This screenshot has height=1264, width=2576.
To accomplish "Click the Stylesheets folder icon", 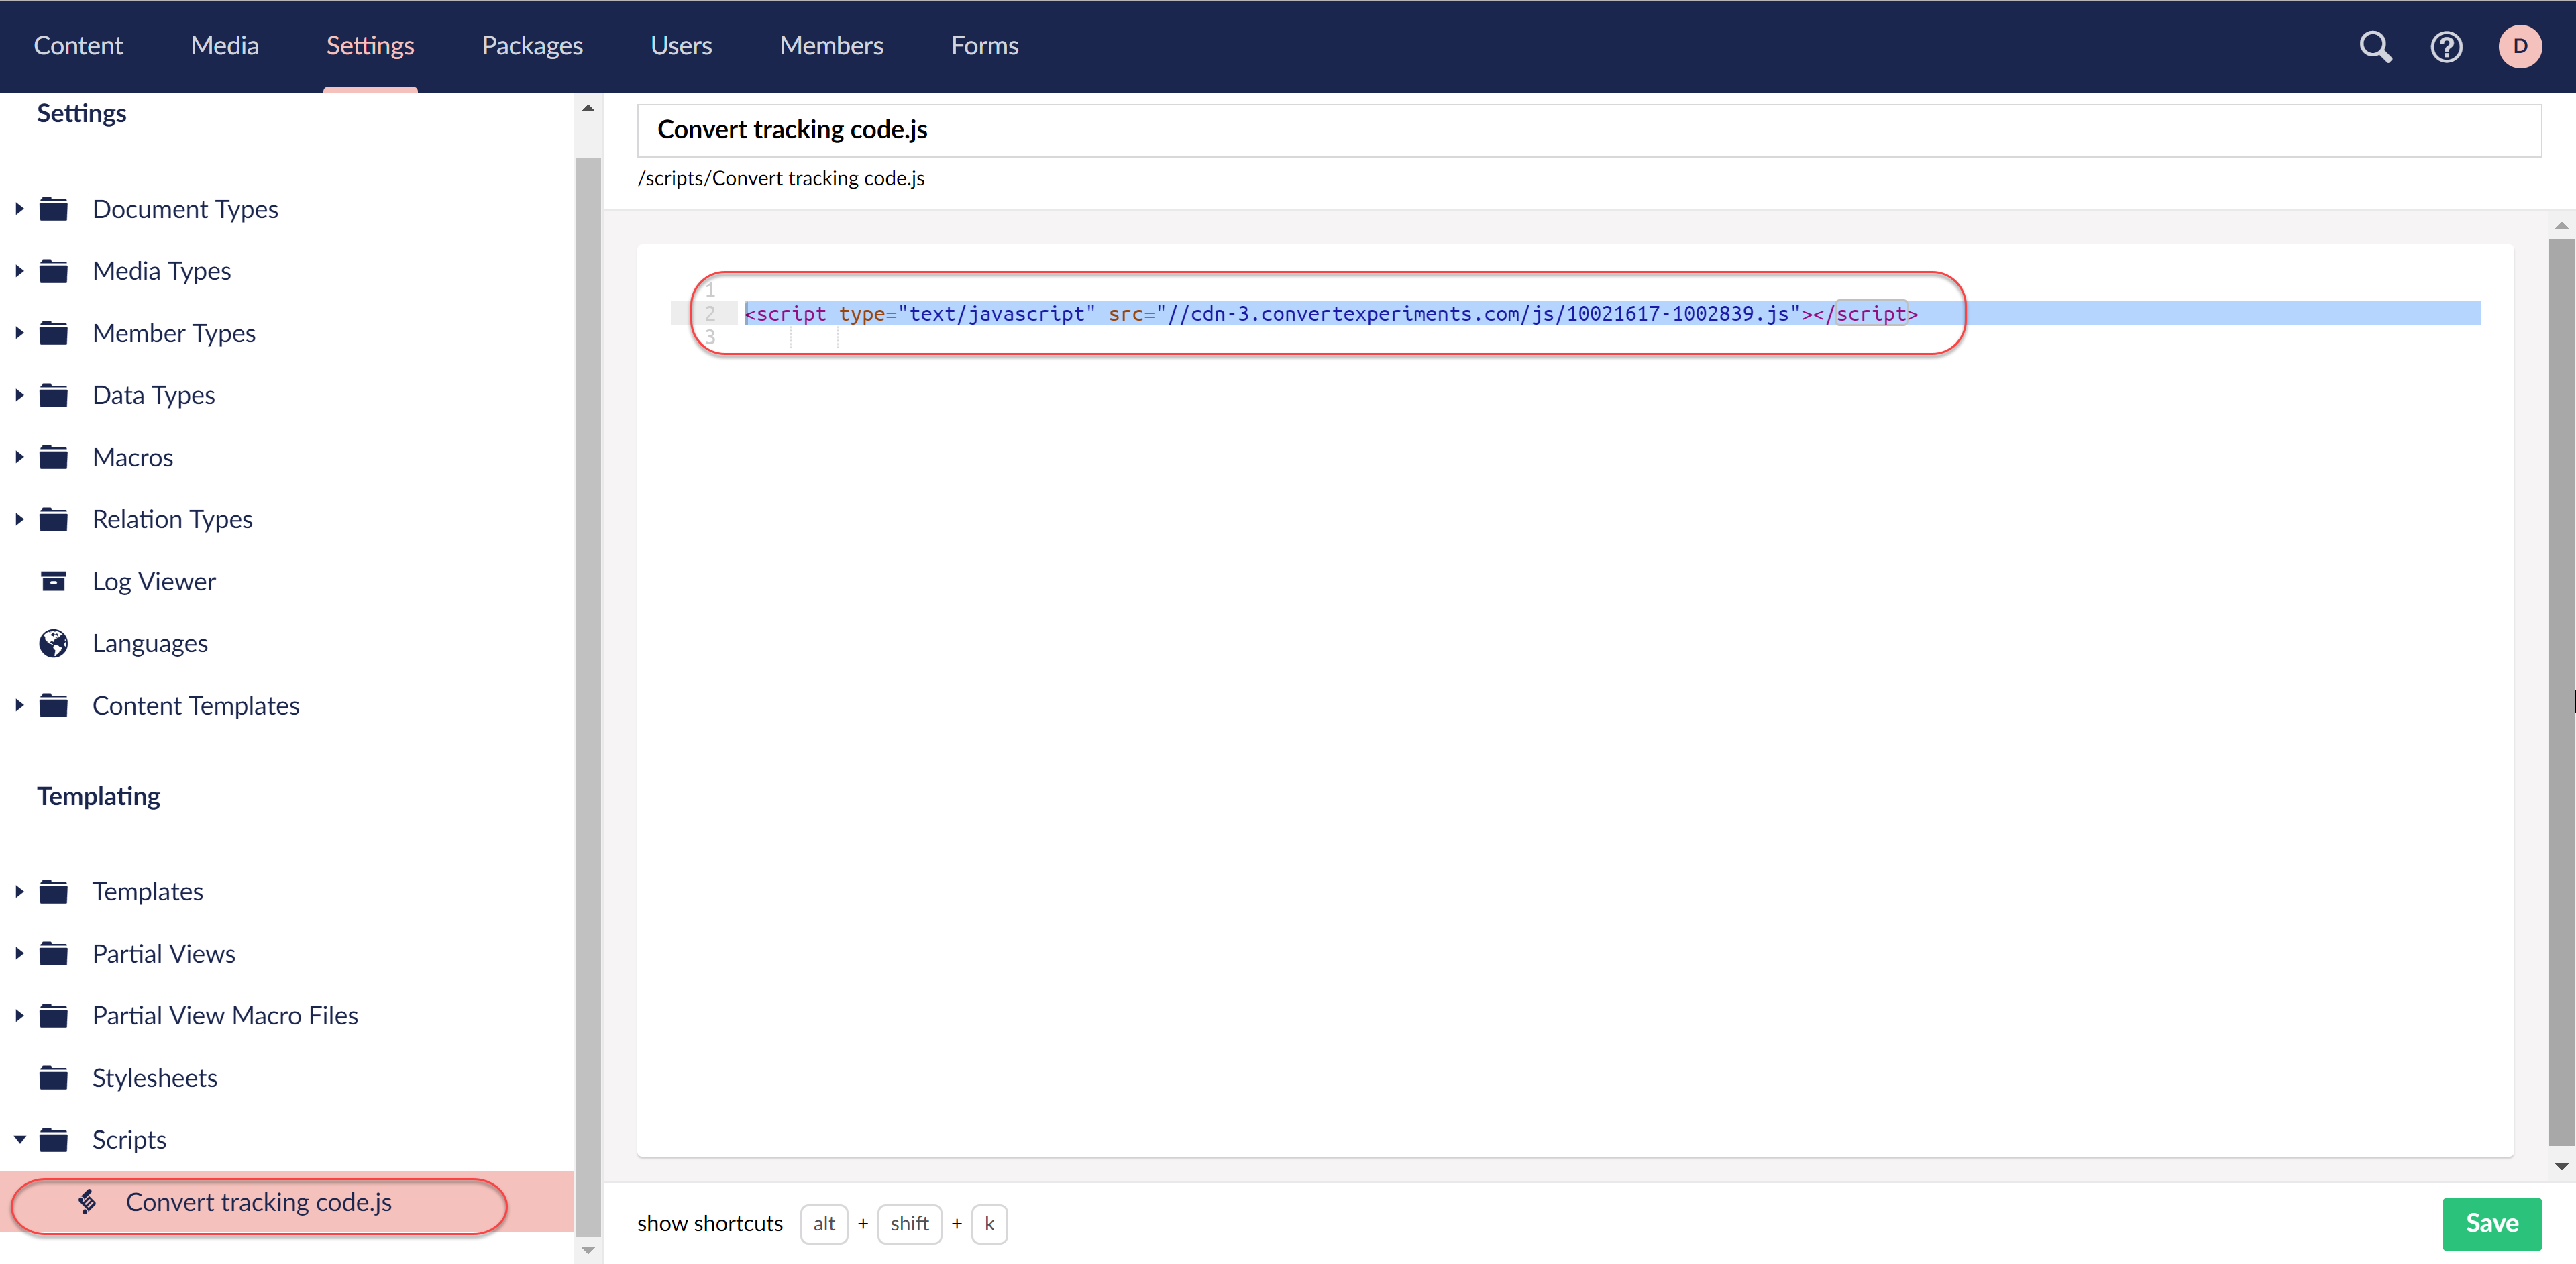I will [53, 1077].
